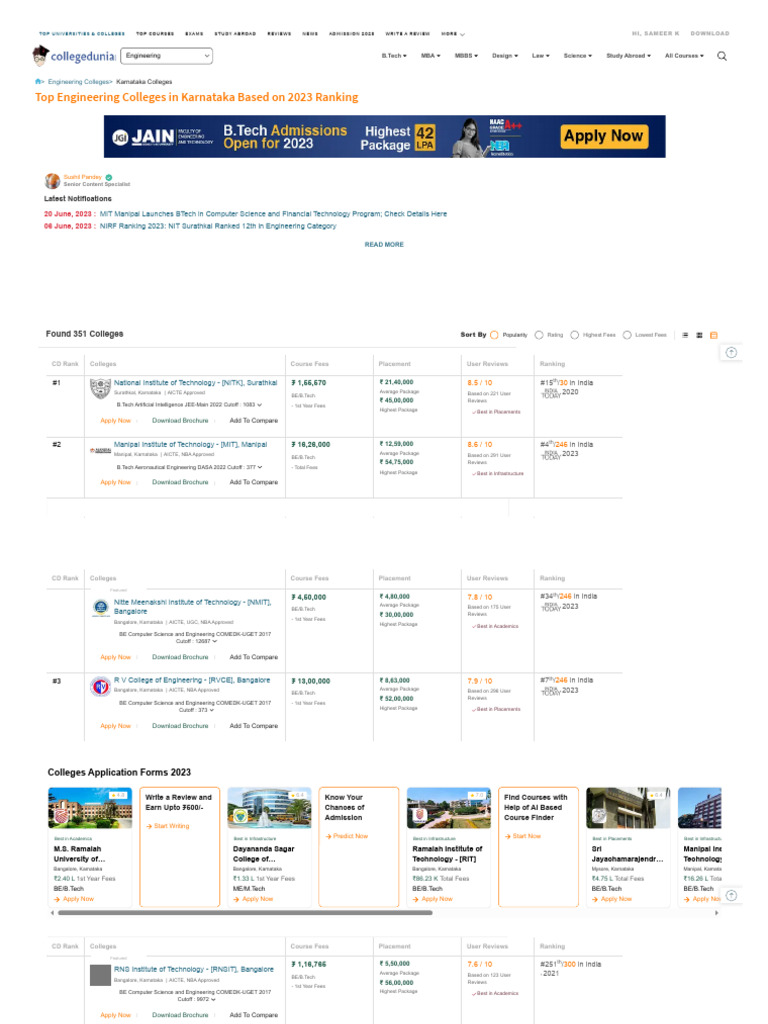Image resolution: width=768 pixels, height=1024 pixels.
Task: Switch to medium rows view icon
Action: point(699,335)
